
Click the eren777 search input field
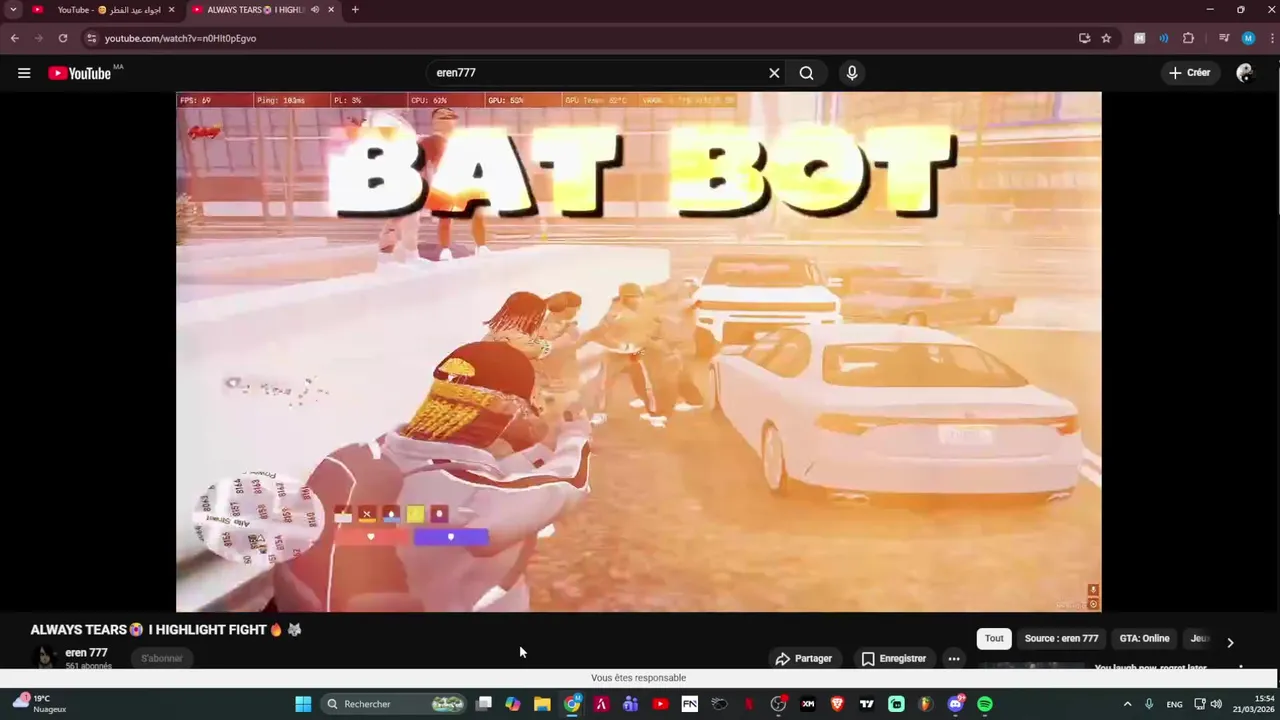[x=597, y=73]
